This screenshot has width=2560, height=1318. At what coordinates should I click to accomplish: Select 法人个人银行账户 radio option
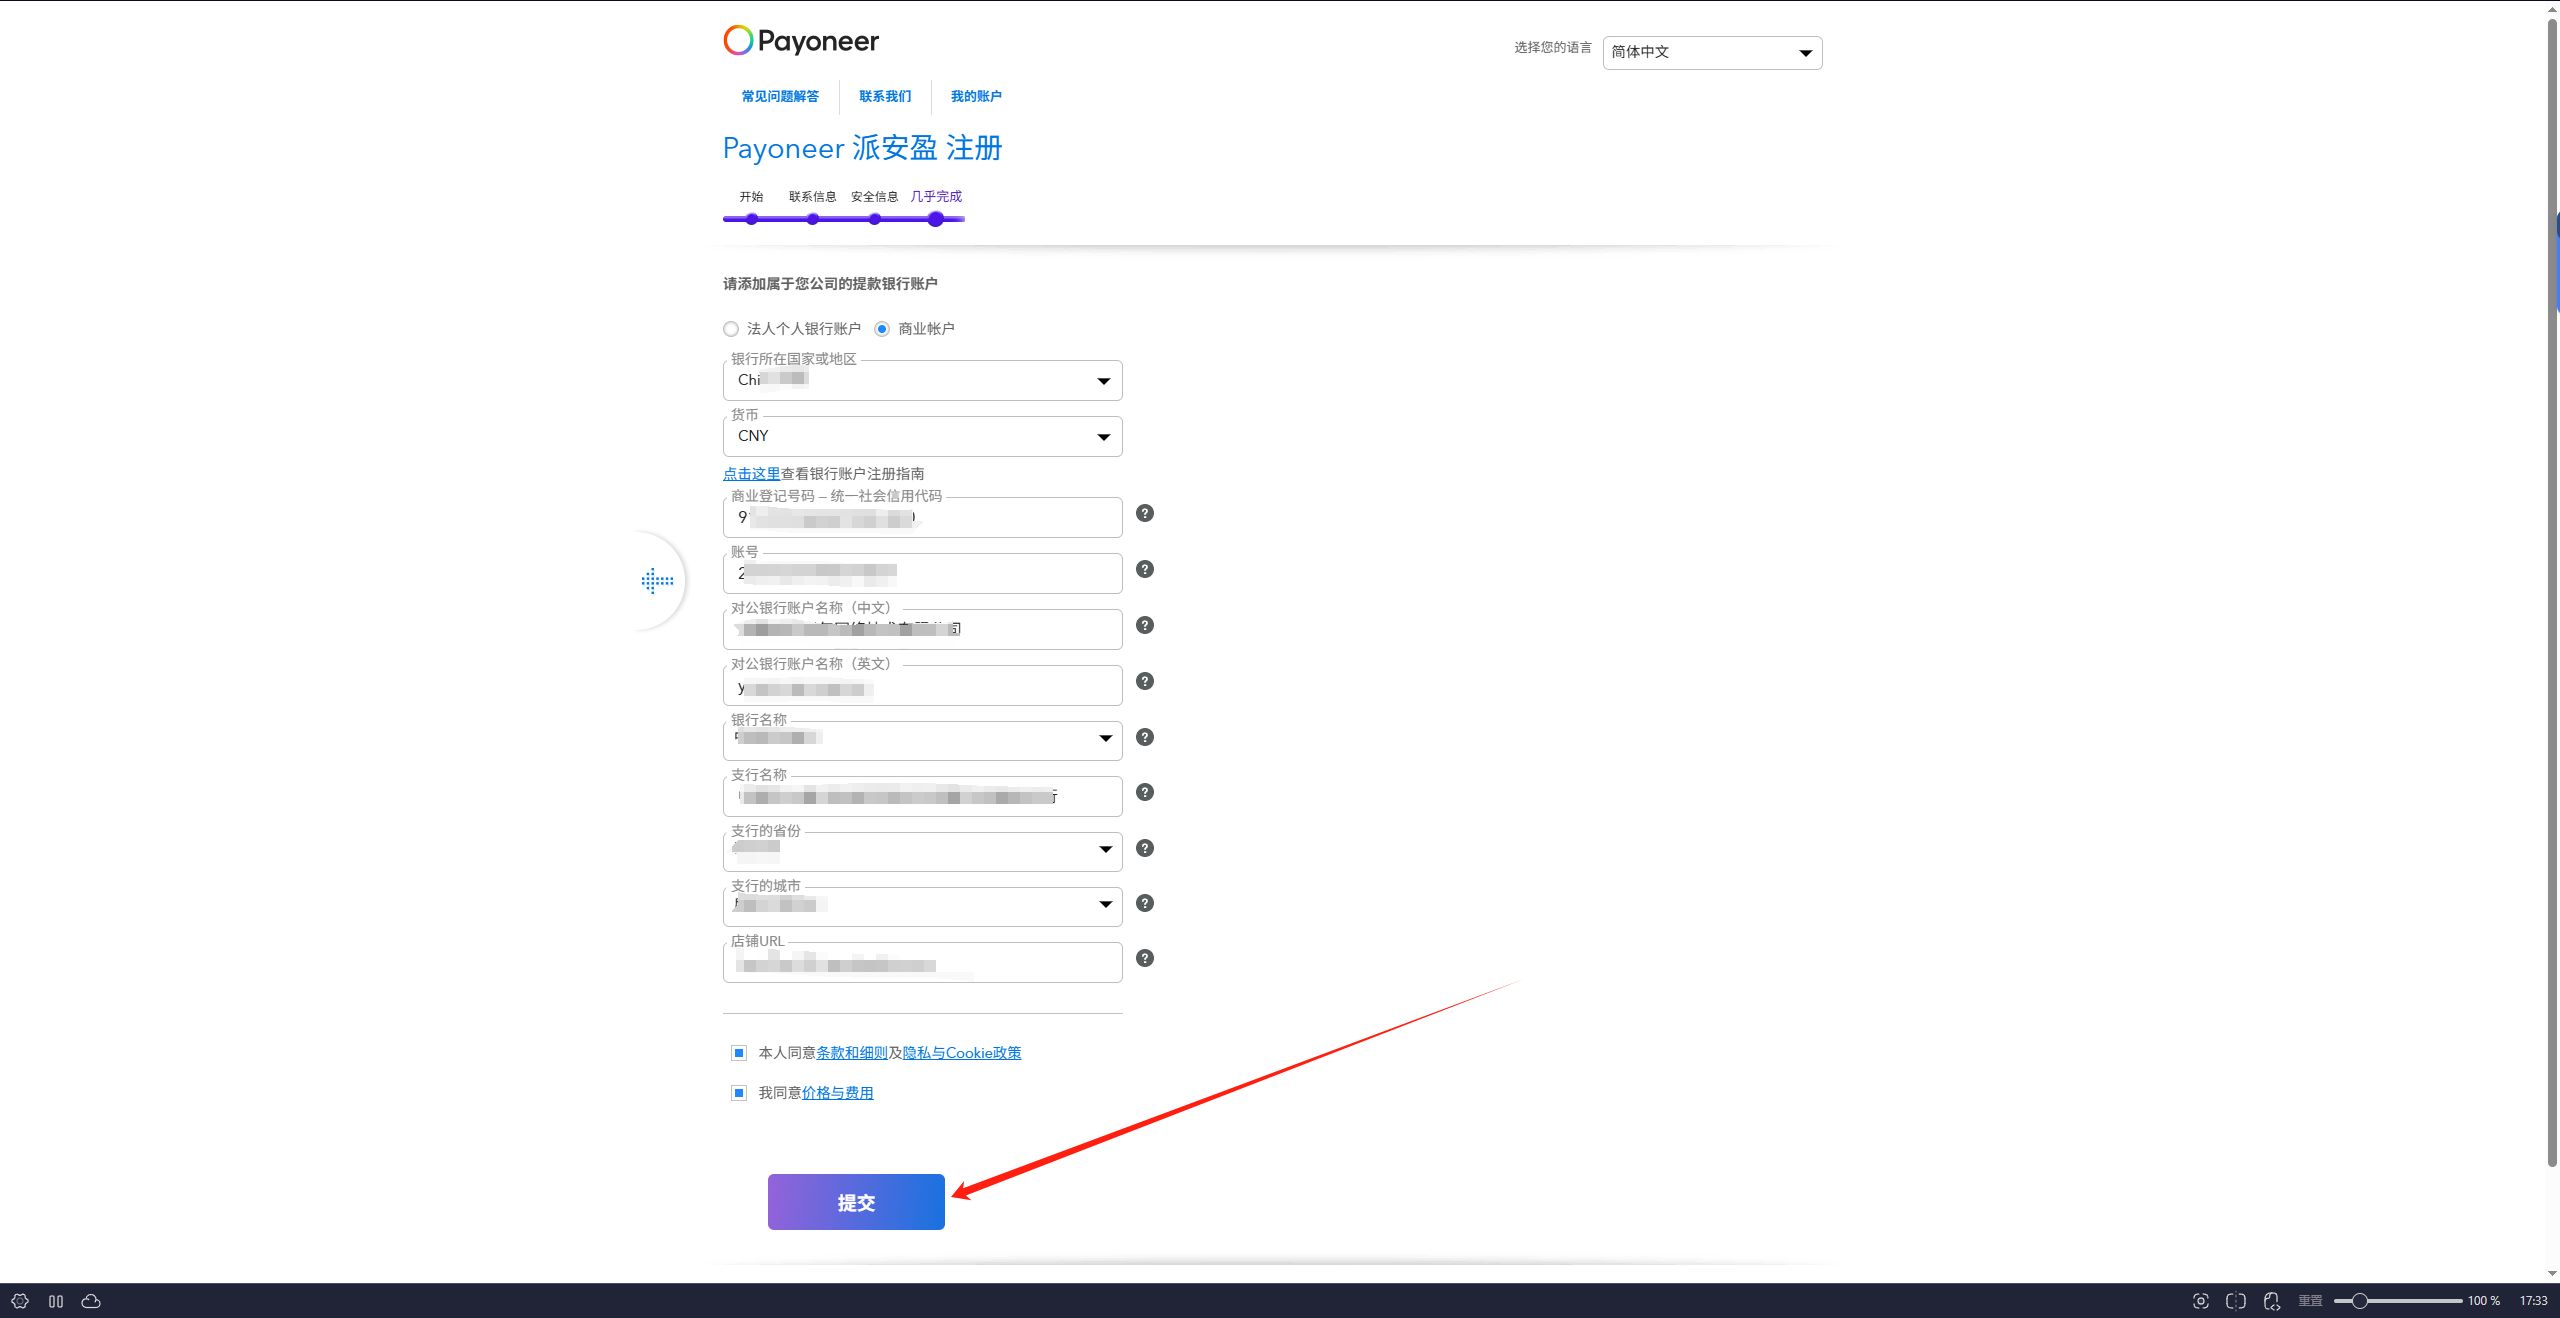731,329
